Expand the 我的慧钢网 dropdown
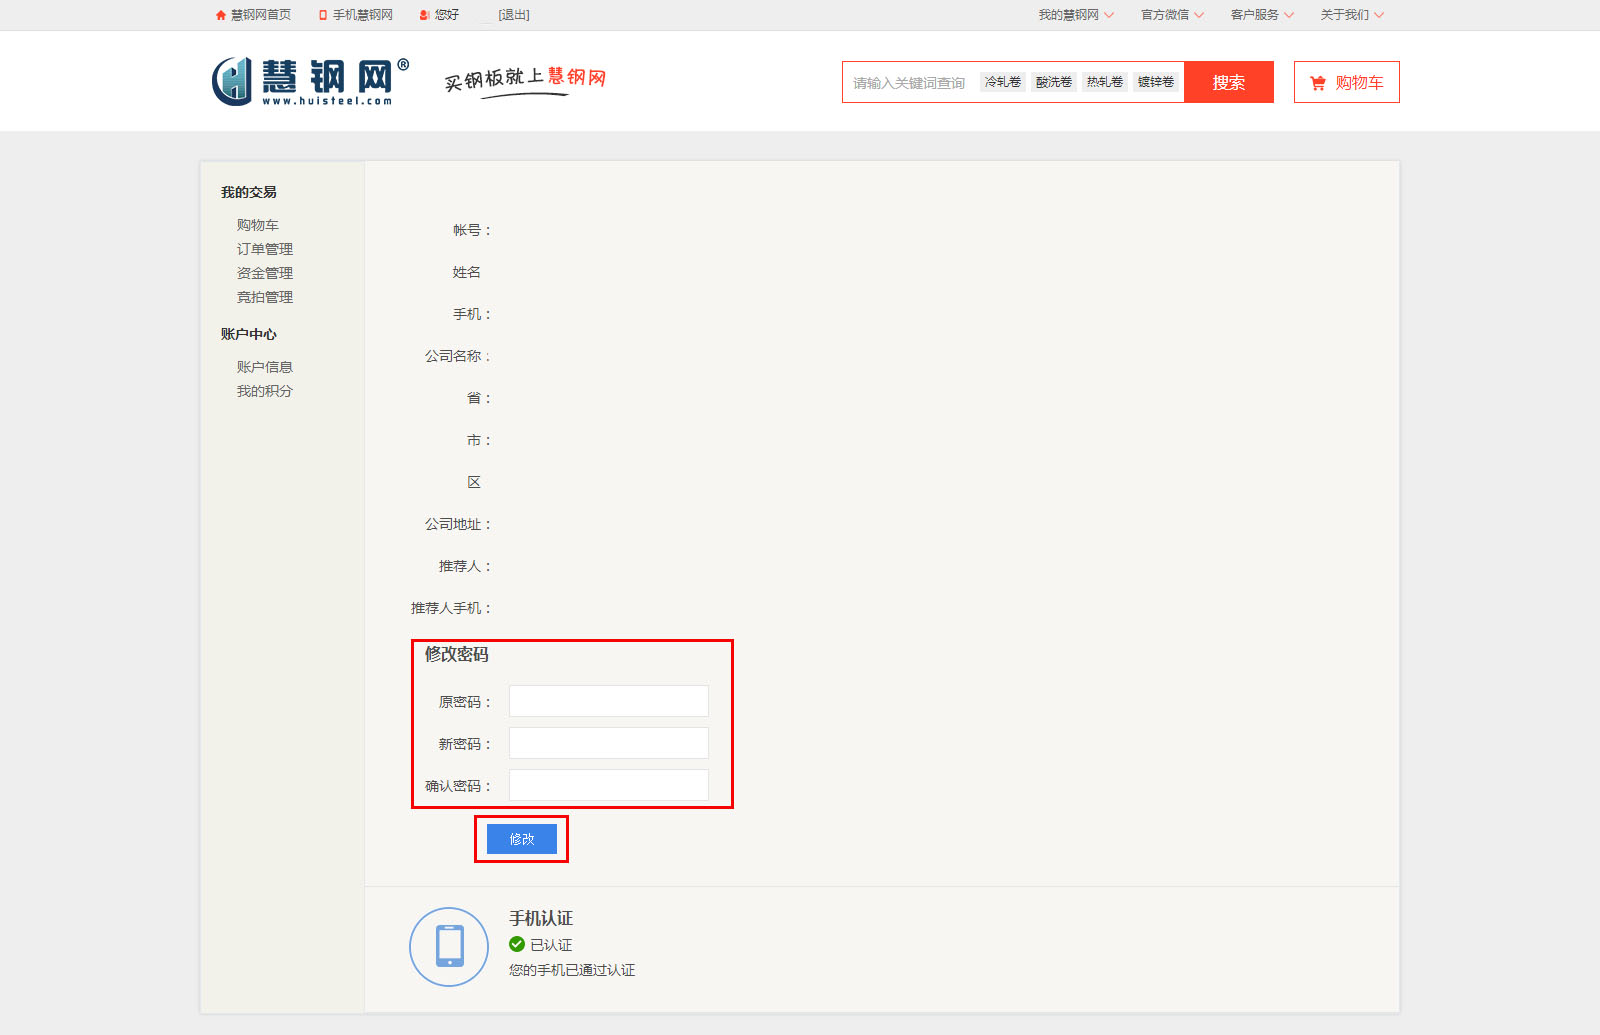 click(1075, 15)
